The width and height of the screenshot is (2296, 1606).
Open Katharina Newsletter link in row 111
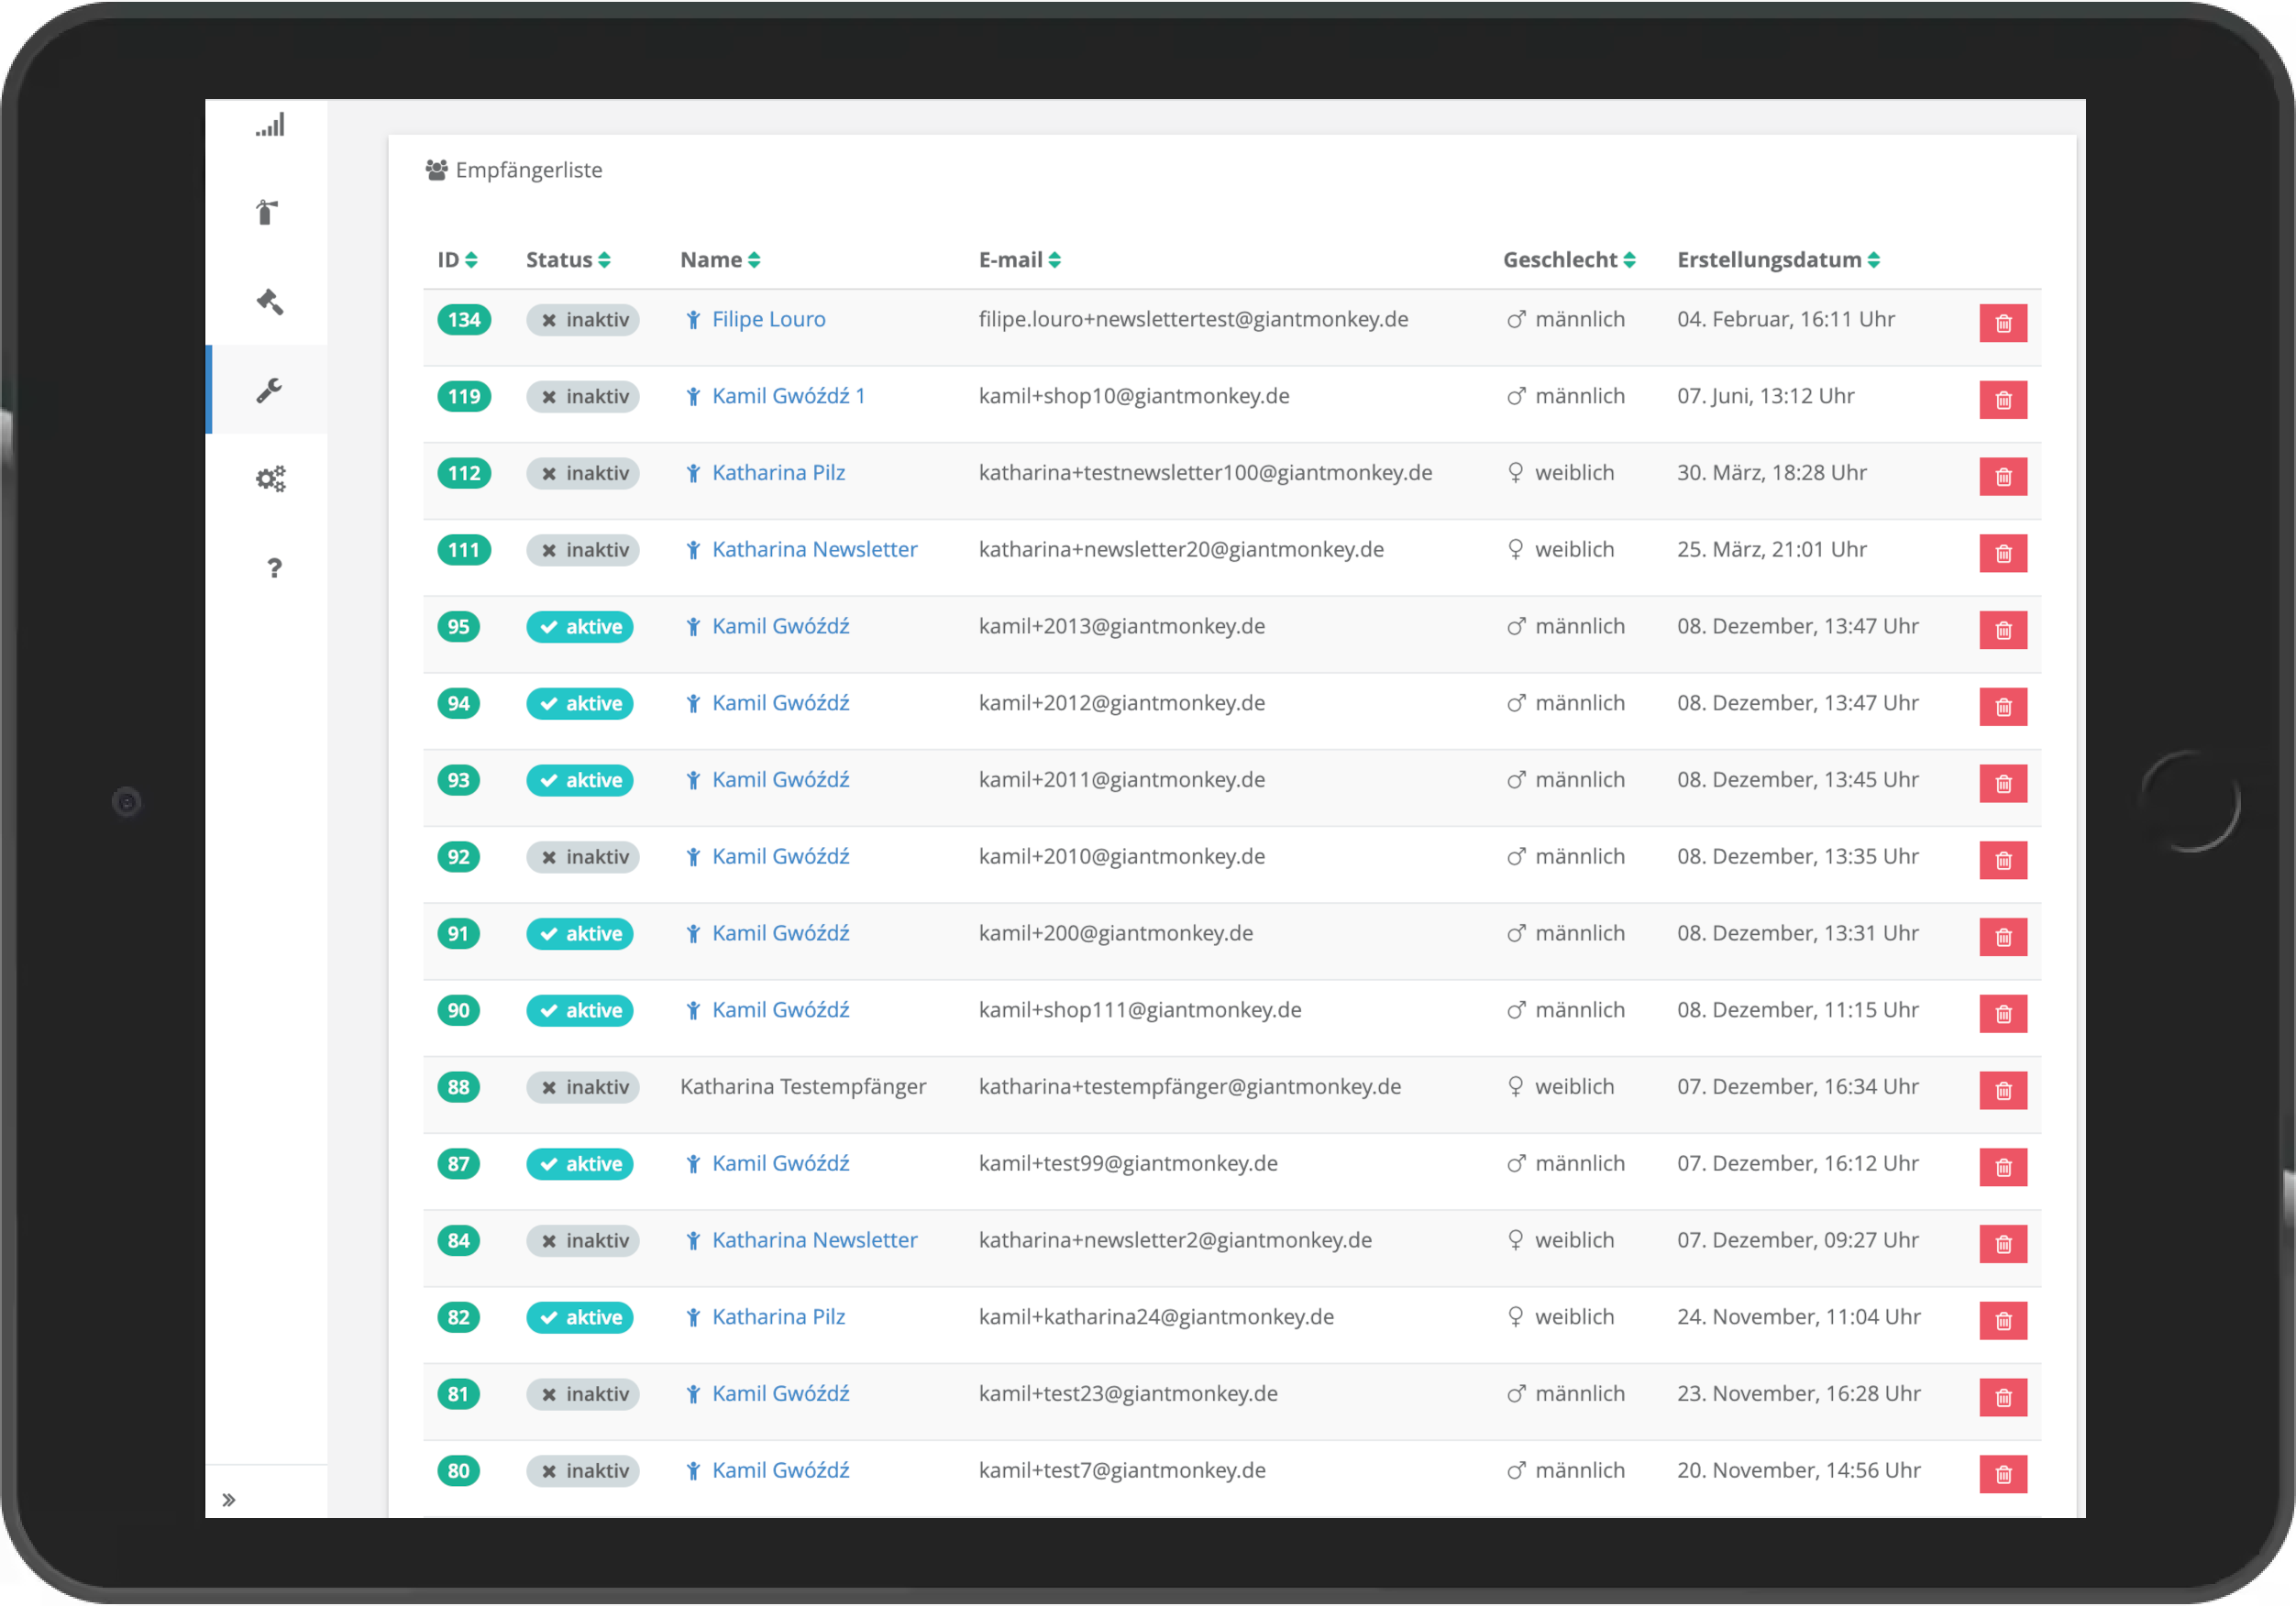click(814, 549)
